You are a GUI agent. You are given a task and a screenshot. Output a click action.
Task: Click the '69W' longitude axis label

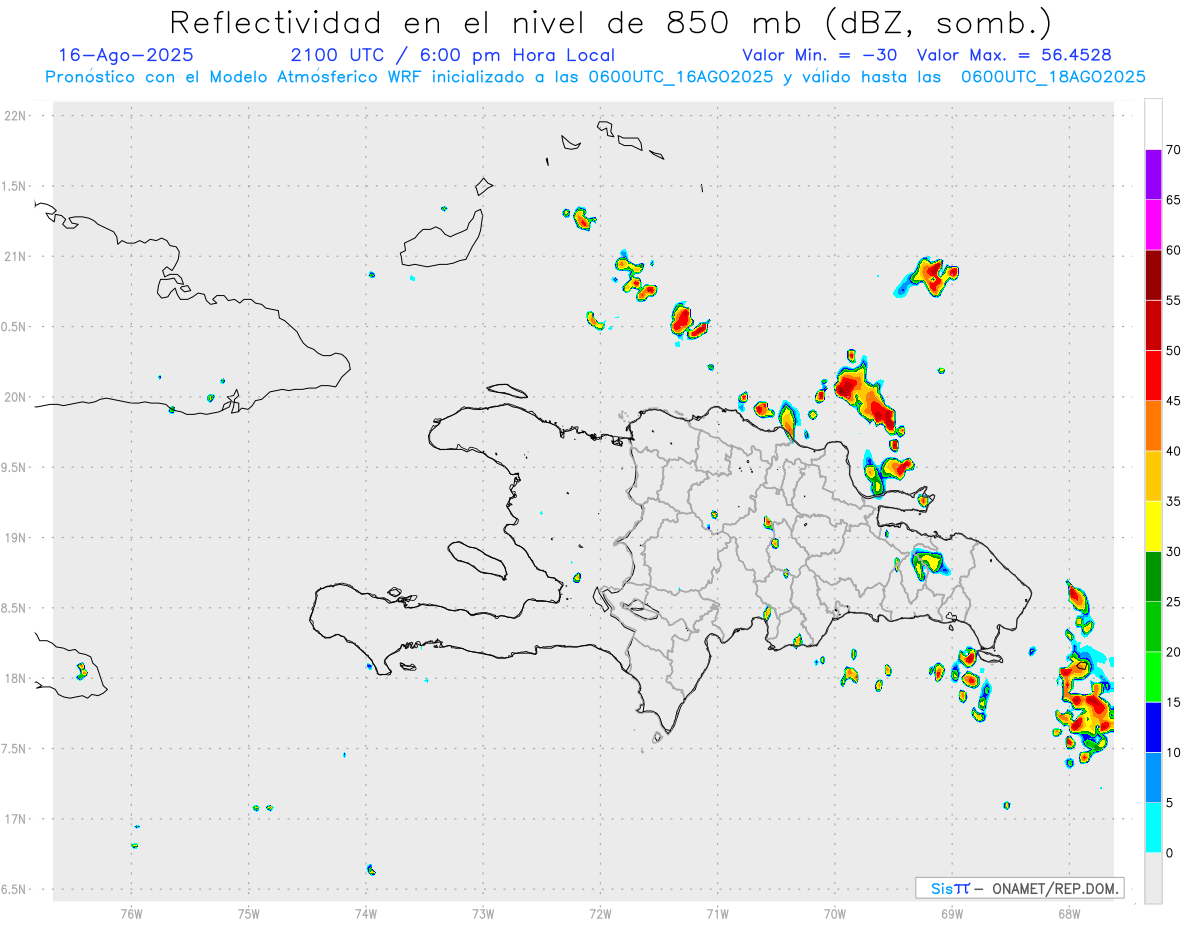(952, 913)
